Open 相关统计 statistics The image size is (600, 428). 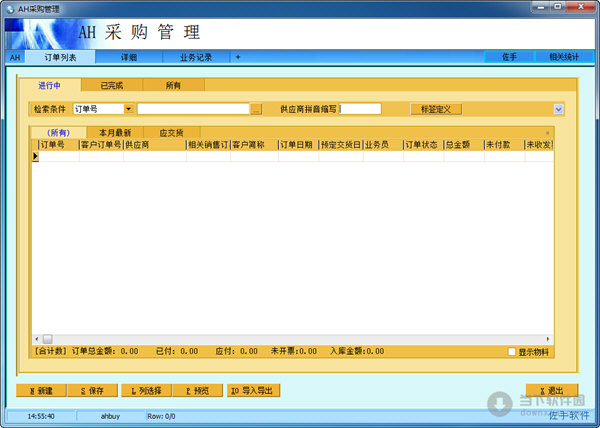click(x=564, y=57)
